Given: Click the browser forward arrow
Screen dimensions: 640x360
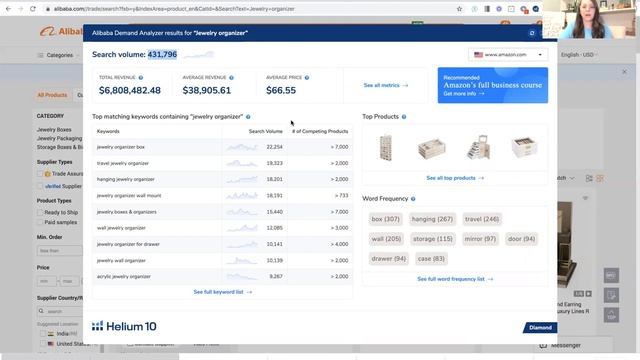Looking at the screenshot, I should click(x=20, y=9).
